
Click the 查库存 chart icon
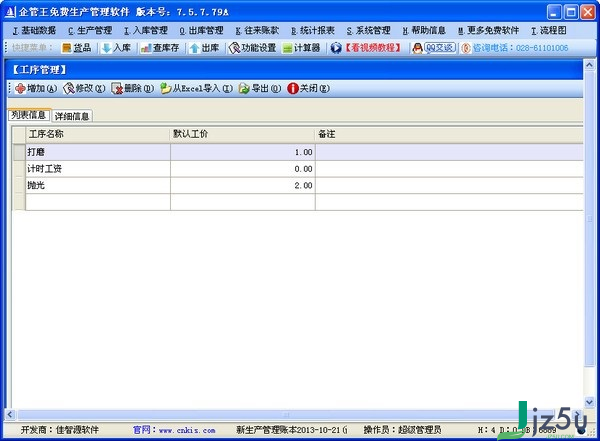pyautogui.click(x=146, y=48)
